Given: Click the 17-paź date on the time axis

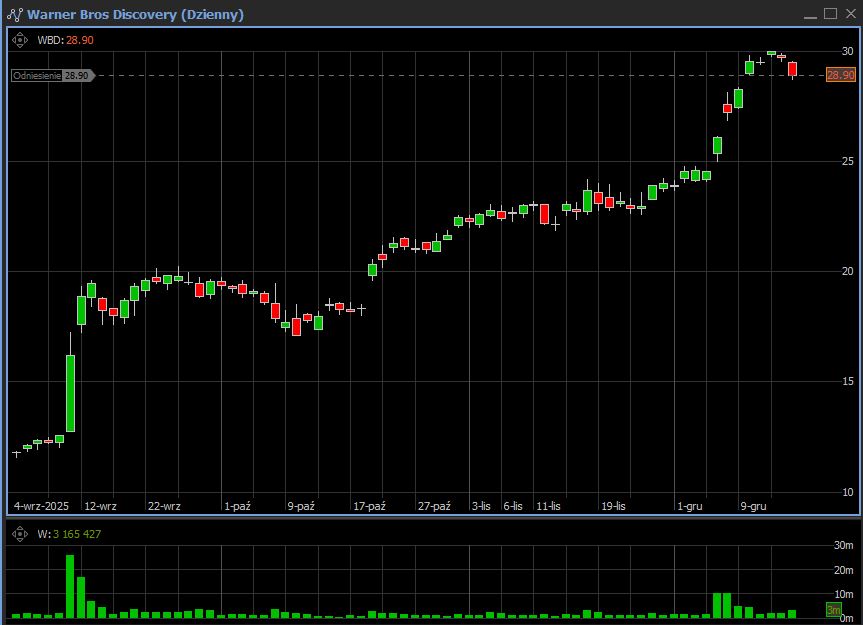Looking at the screenshot, I should pyautogui.click(x=369, y=506).
